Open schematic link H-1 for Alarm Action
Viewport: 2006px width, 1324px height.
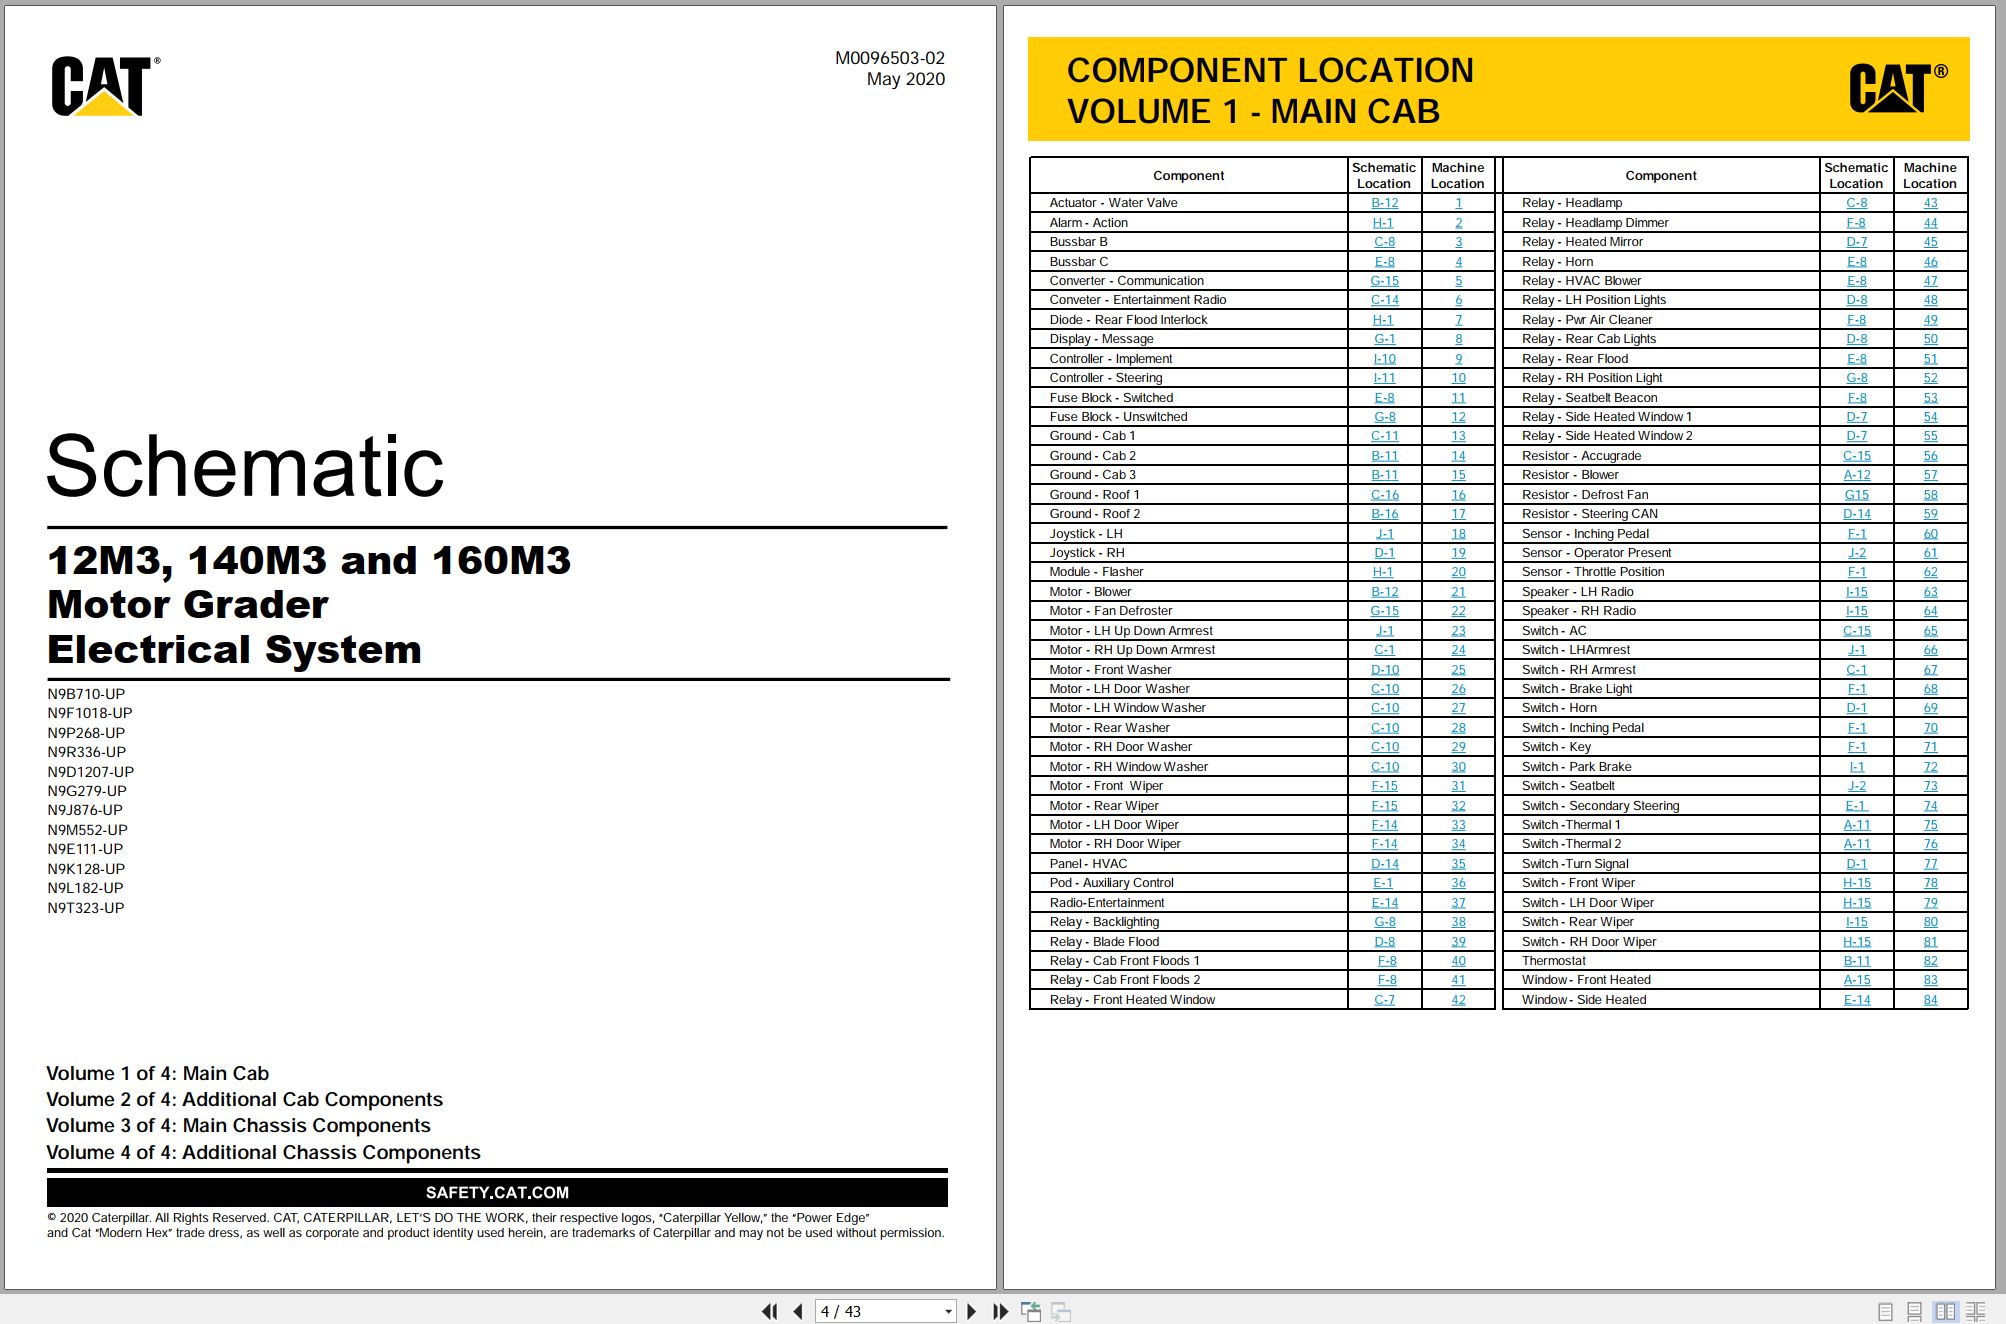[1382, 223]
